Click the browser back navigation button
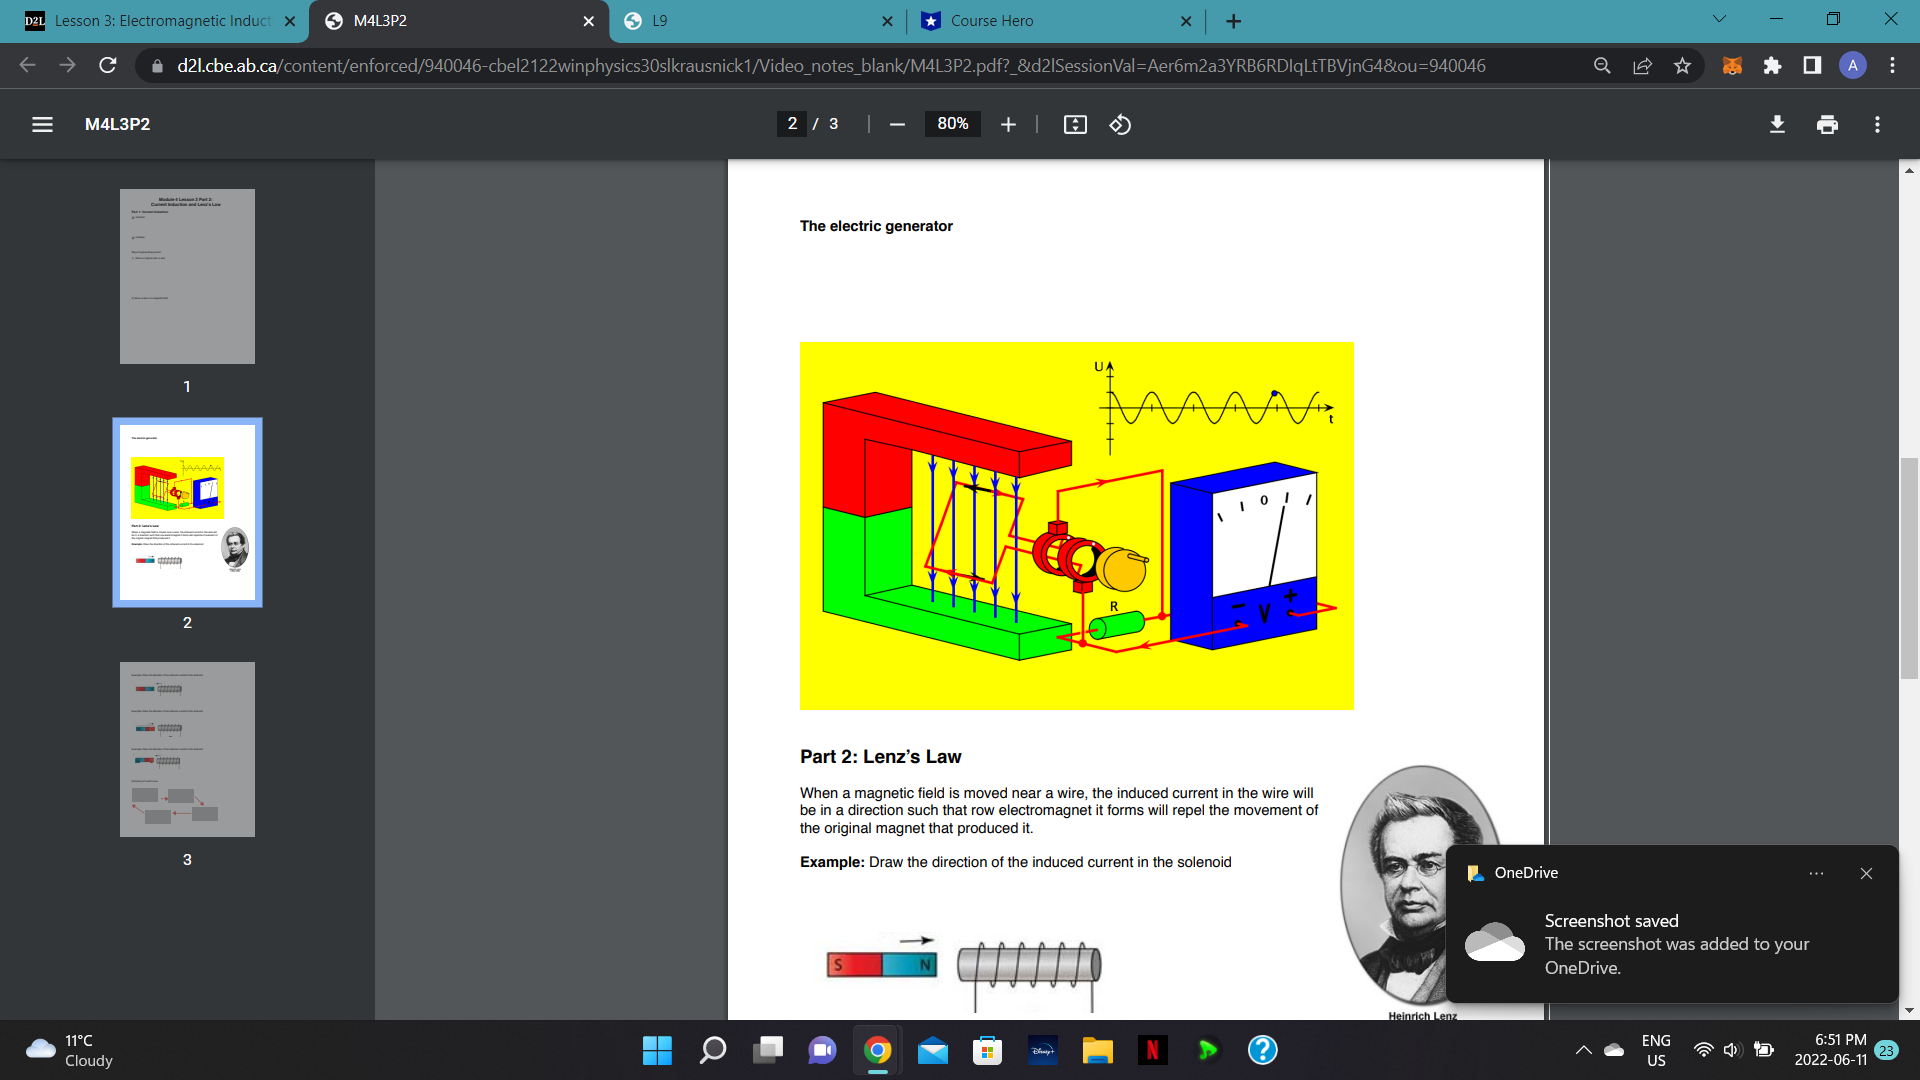1920x1080 pixels. pyautogui.click(x=26, y=65)
